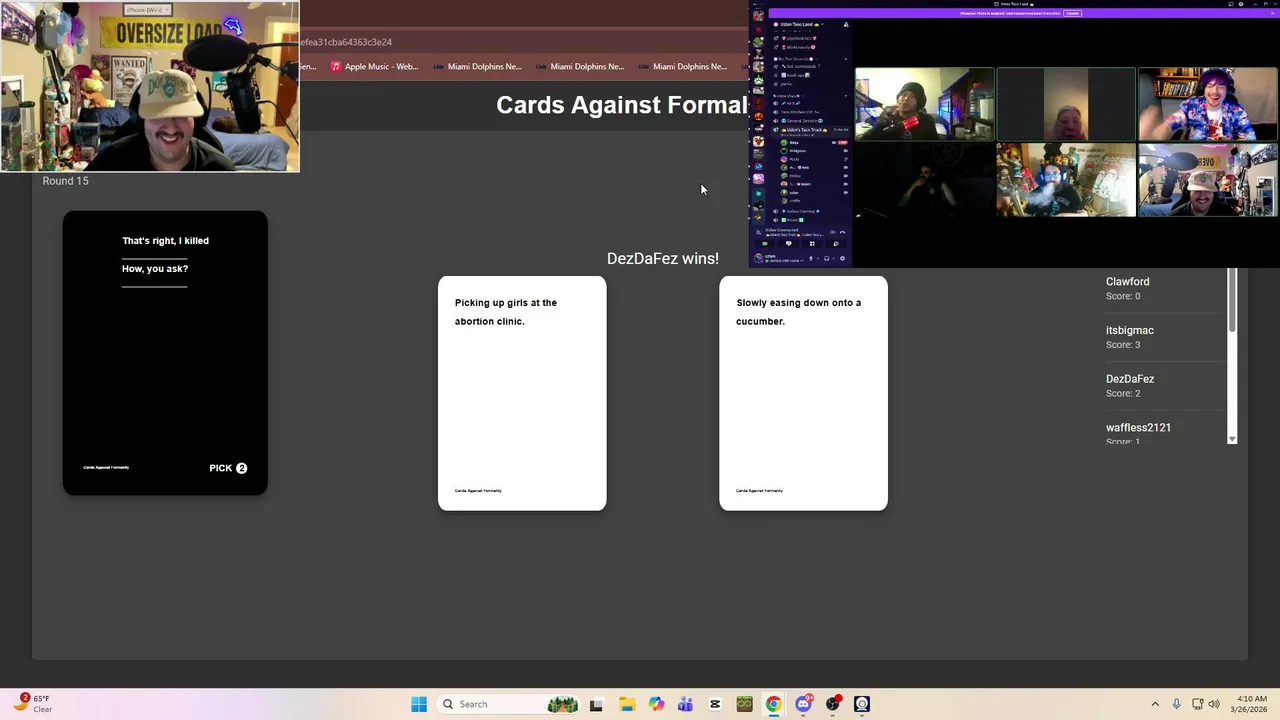Click the 'DezDaFez wins!' announcement text
This screenshot has height=720, width=1280.
[663, 258]
